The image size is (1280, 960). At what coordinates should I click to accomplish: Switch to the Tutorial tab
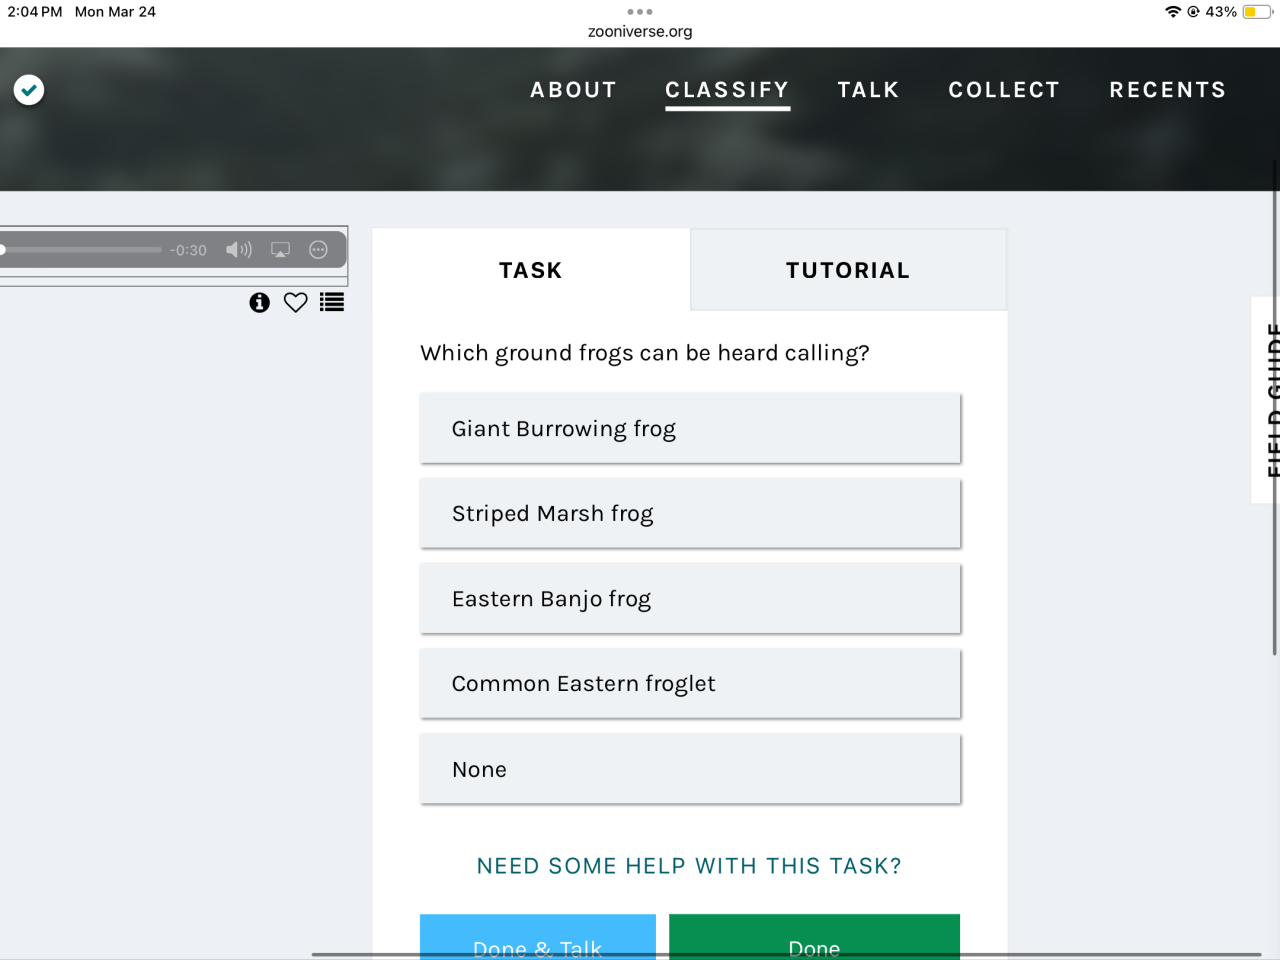click(x=848, y=270)
